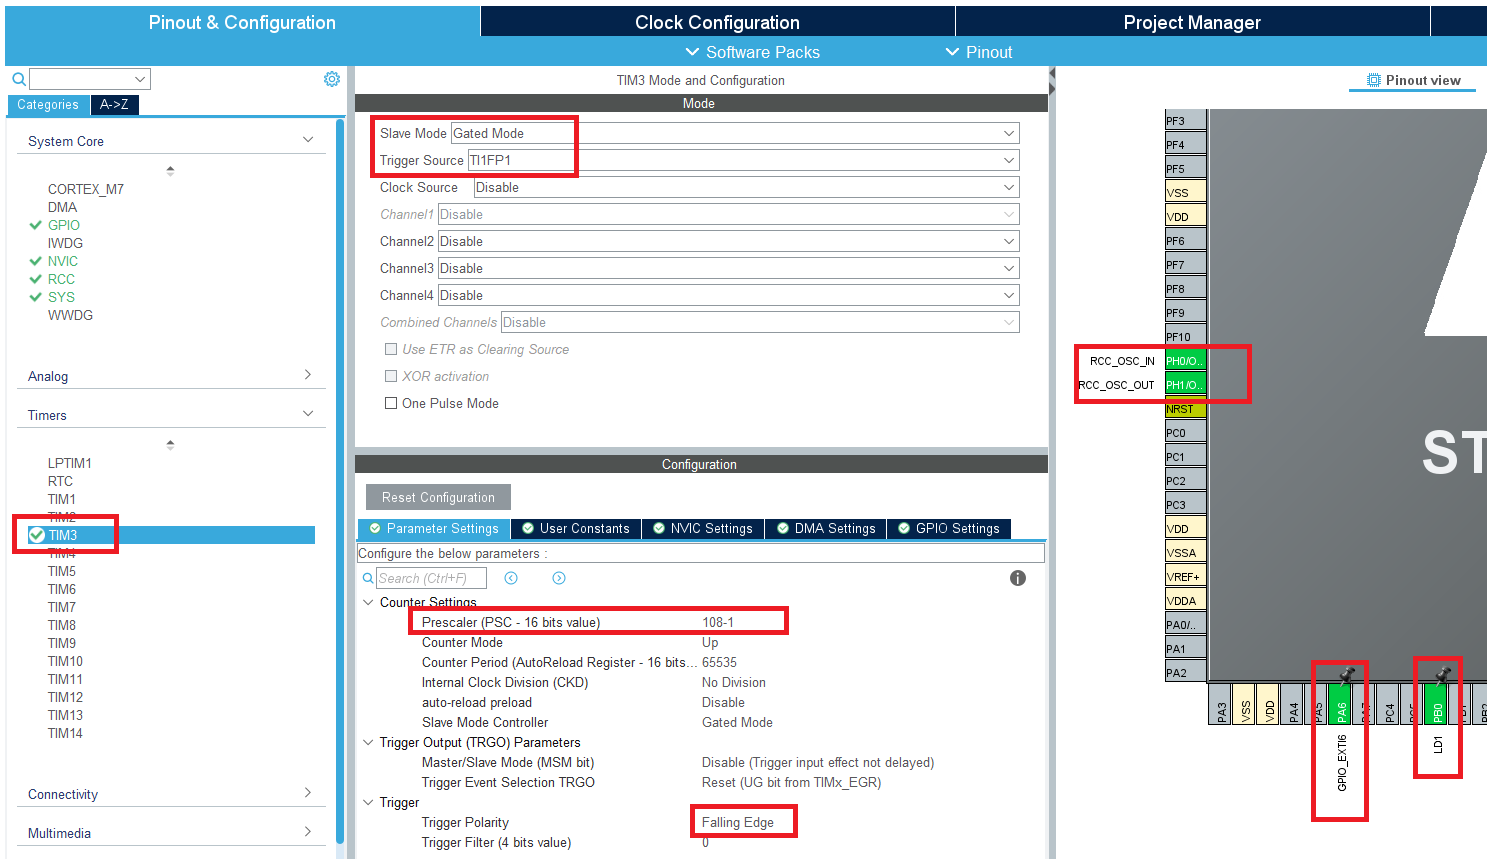Viewport: 1487px width, 859px height.
Task: Click the PA0 pin on chip
Action: 1185,625
